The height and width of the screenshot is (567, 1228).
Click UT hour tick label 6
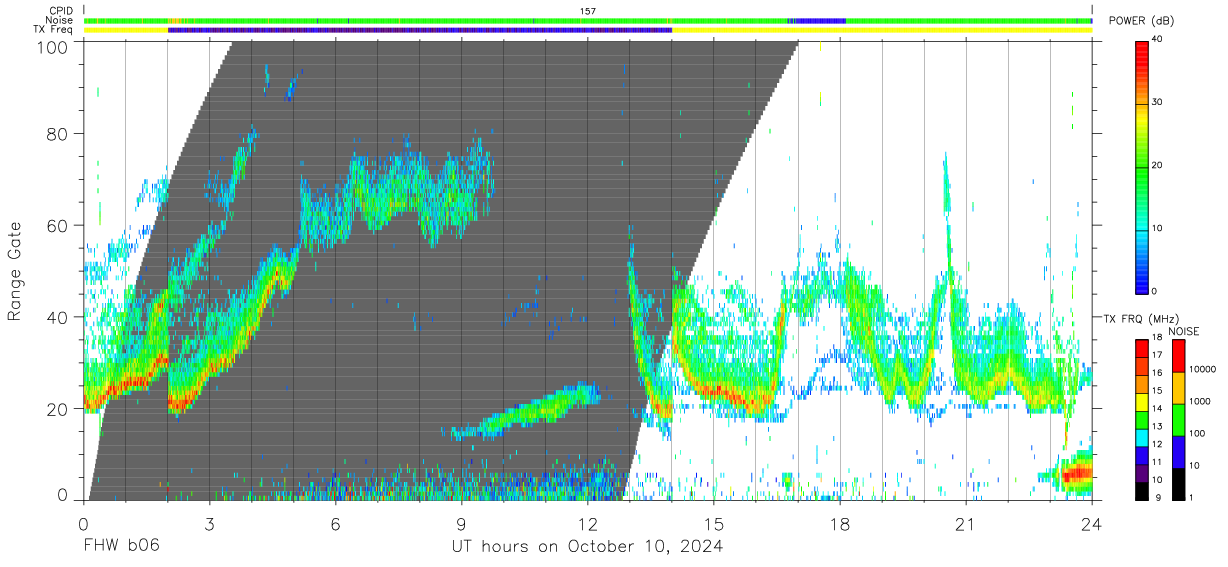coord(335,524)
